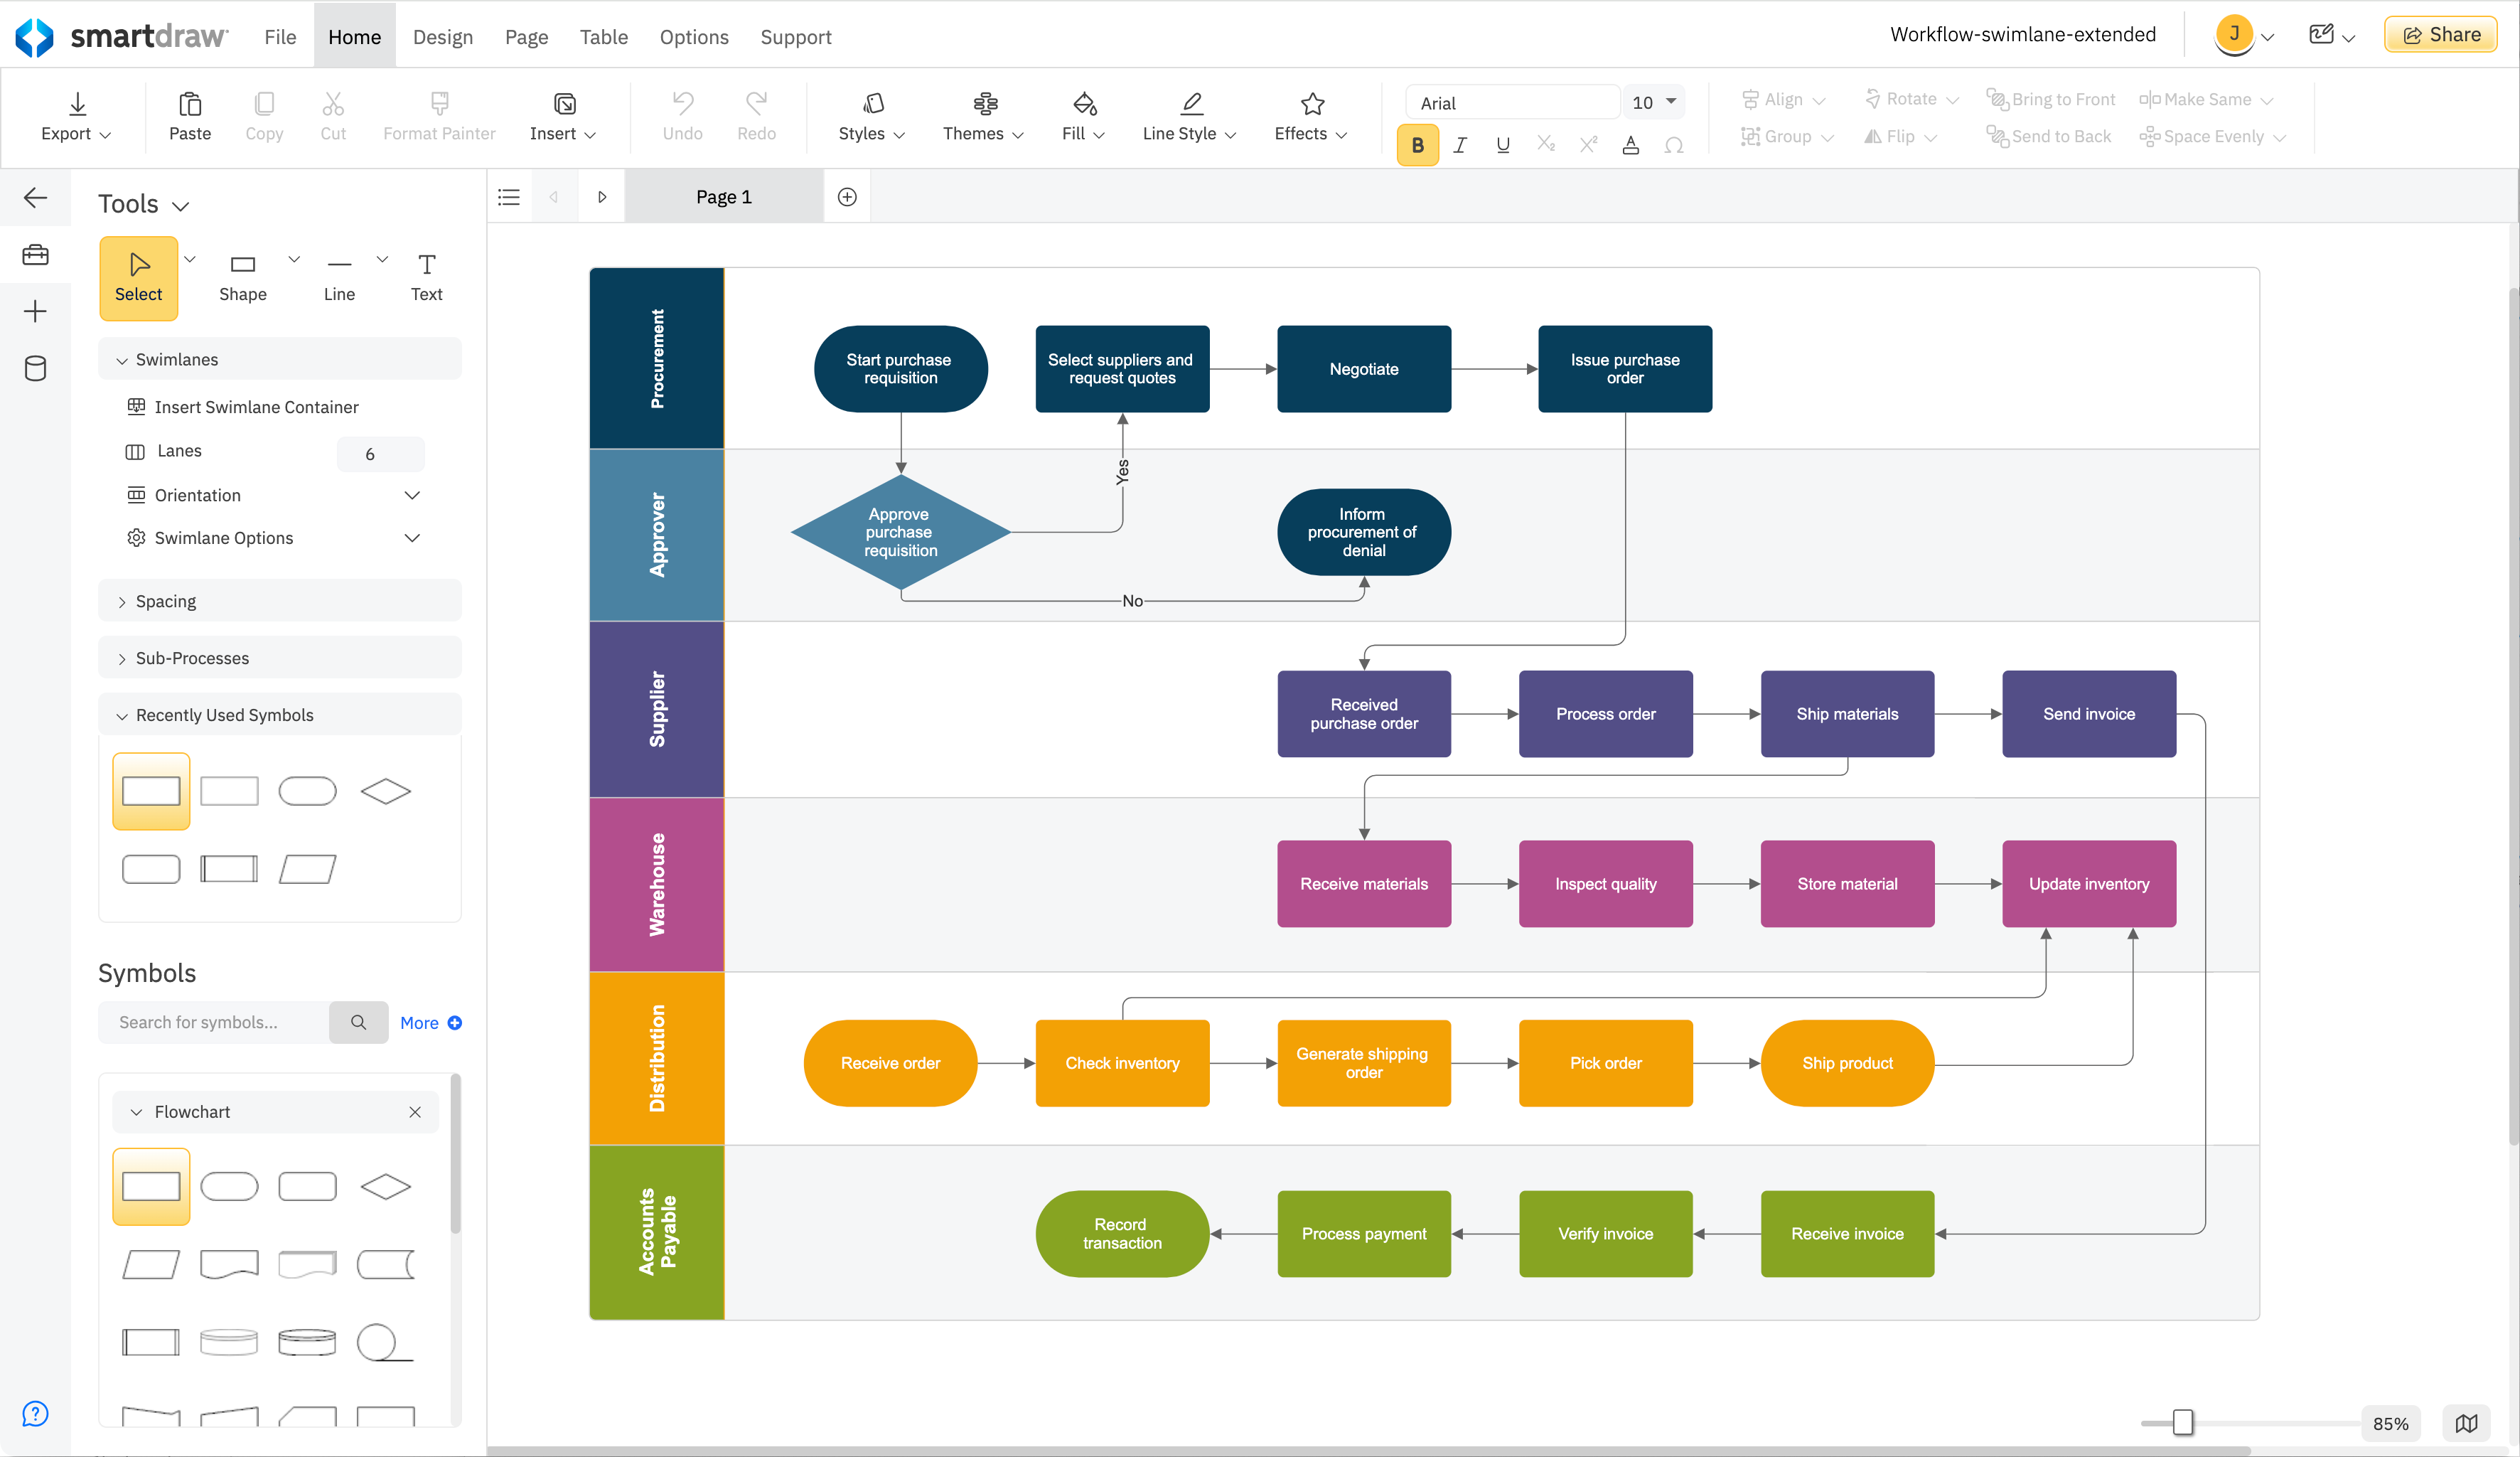Open the Themes picker
This screenshot has height=1457, width=2520.
pyautogui.click(x=983, y=117)
